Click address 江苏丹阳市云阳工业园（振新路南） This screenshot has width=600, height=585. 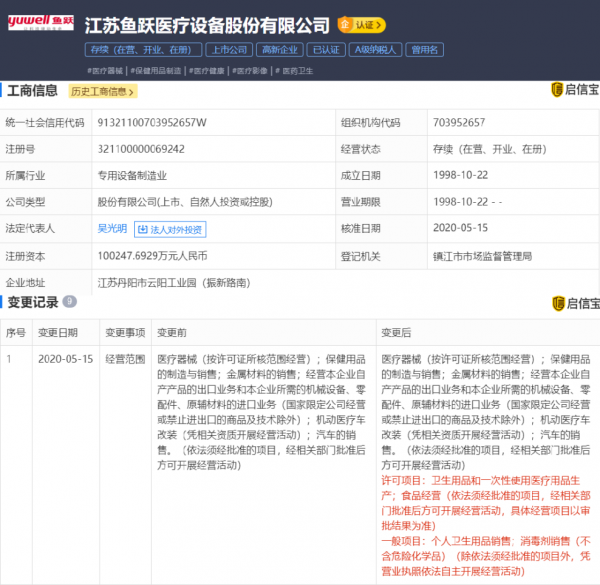coord(174,283)
